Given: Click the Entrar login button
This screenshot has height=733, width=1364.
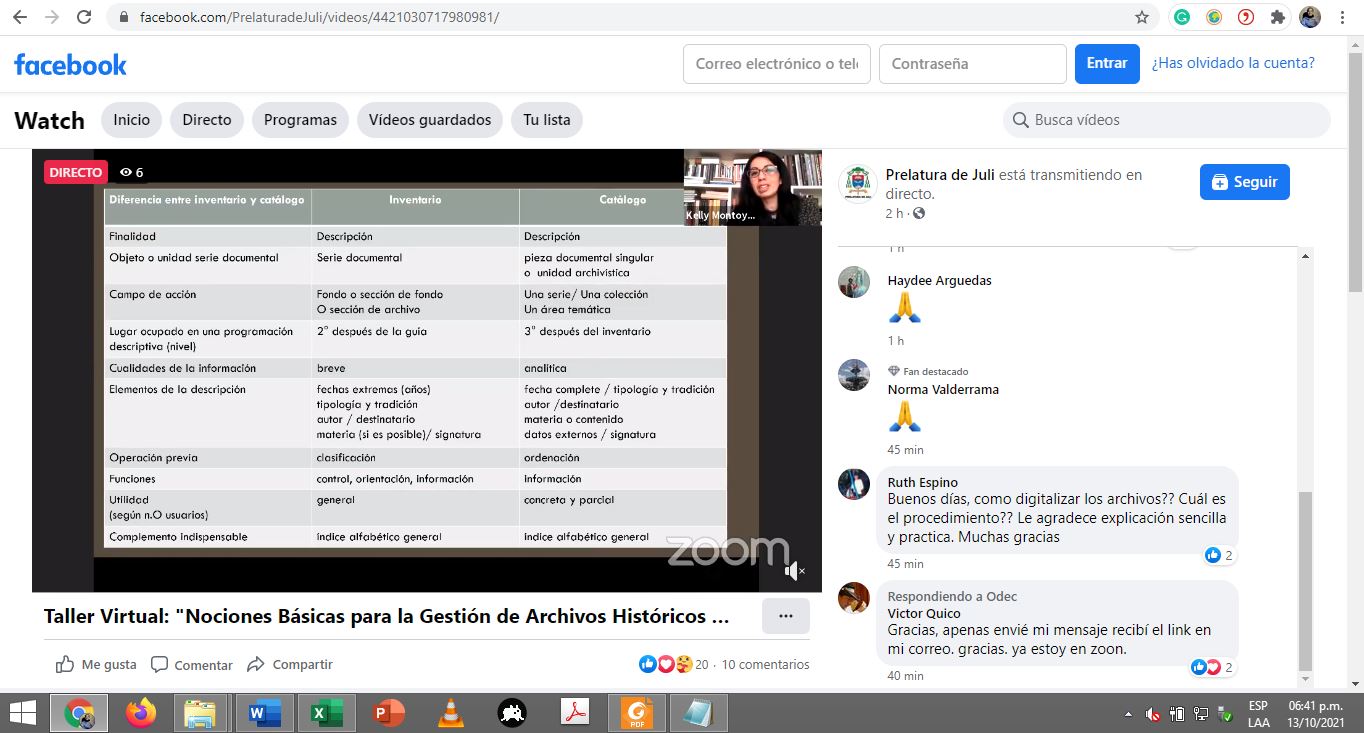Looking at the screenshot, I should (x=1107, y=63).
